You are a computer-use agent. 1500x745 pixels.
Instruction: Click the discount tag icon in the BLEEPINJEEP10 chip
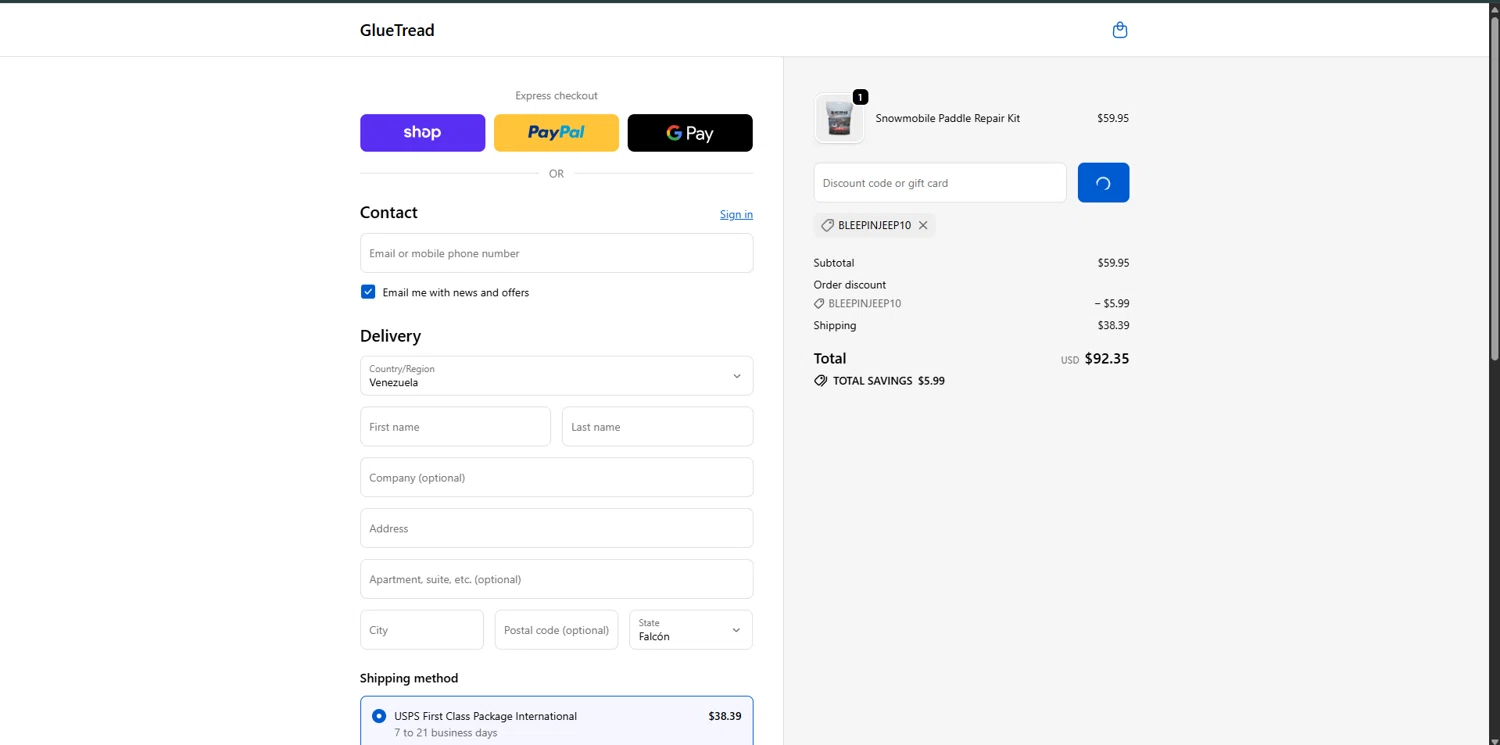point(827,226)
